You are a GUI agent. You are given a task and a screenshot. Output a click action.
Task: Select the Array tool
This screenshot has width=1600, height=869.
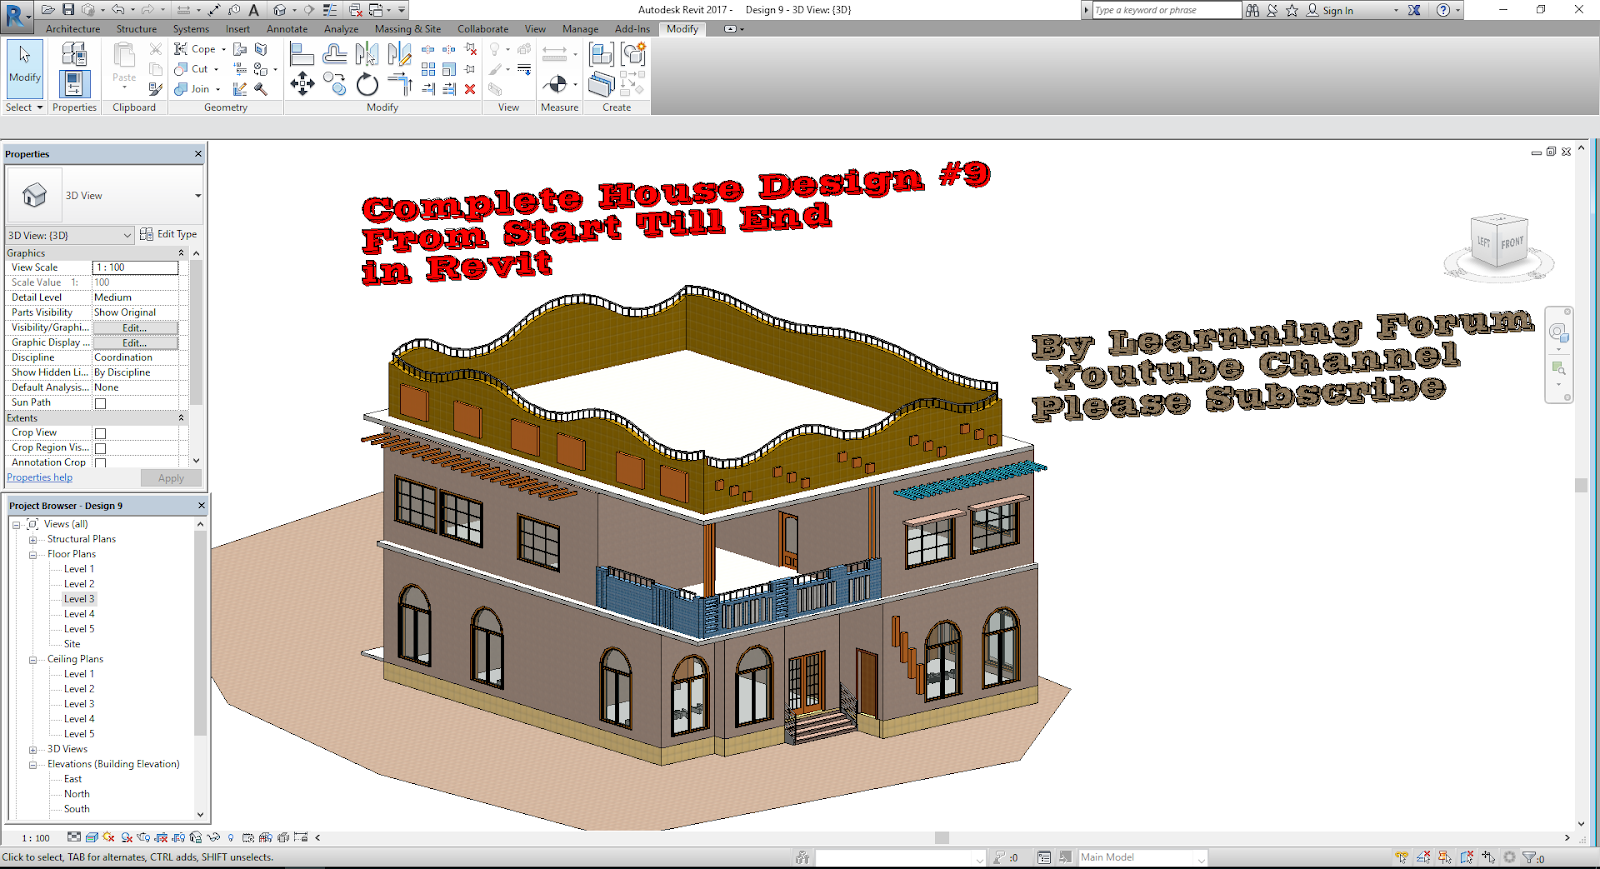tap(428, 69)
